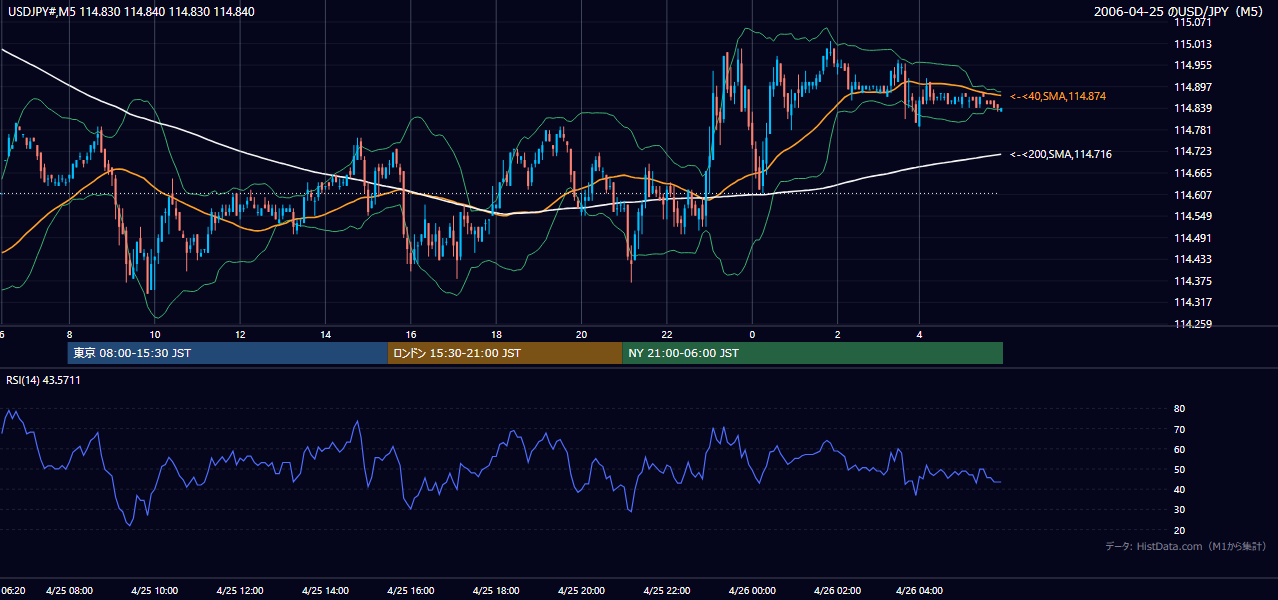Click the 200 SMA label showing 114.716
Screen dimensions: 1278x600
coord(1060,154)
